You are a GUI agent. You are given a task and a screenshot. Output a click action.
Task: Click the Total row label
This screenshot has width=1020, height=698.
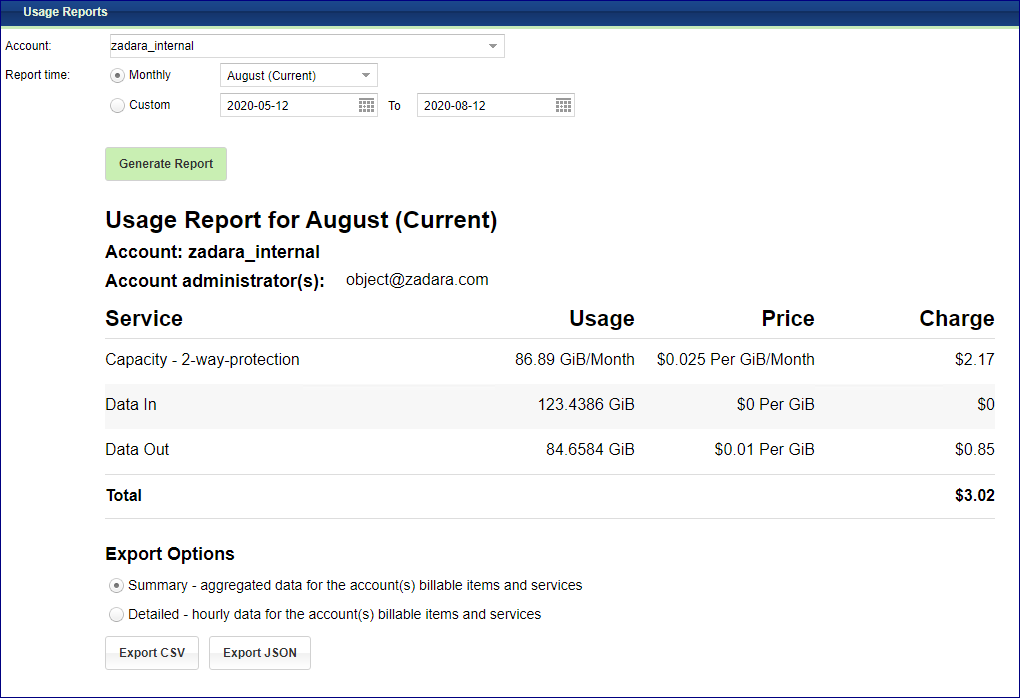pos(124,496)
